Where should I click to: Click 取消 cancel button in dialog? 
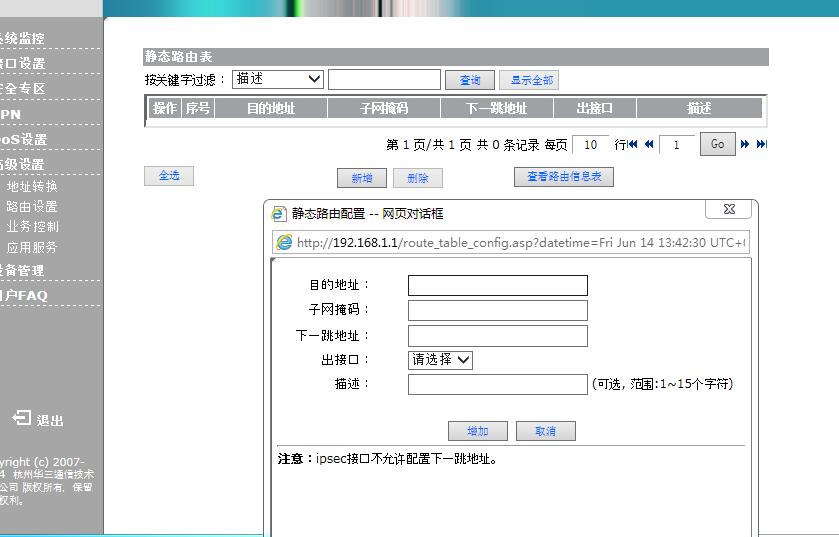coord(546,431)
